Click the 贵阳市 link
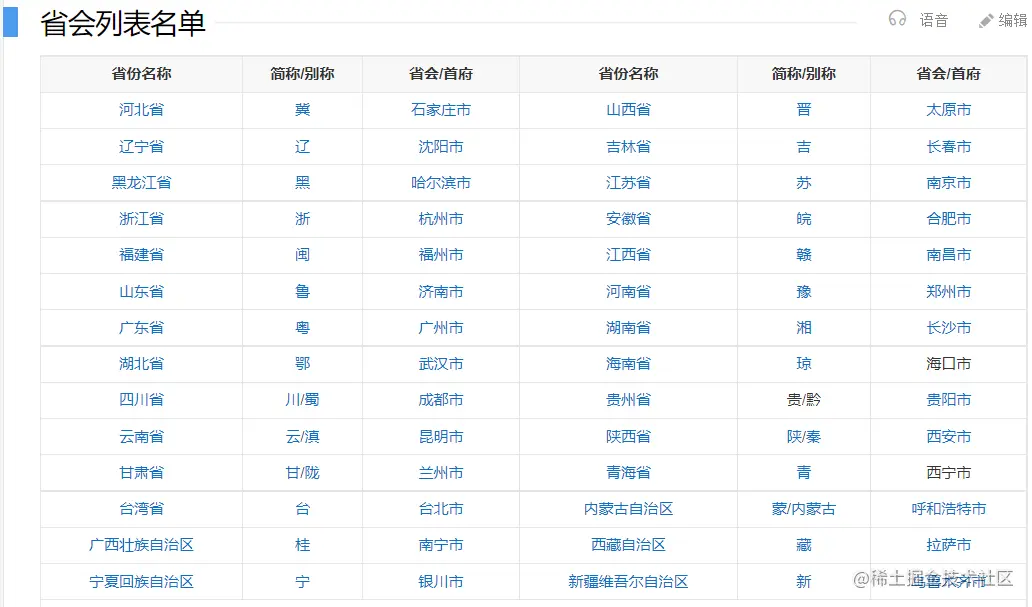This screenshot has height=607, width=1032. [948, 400]
